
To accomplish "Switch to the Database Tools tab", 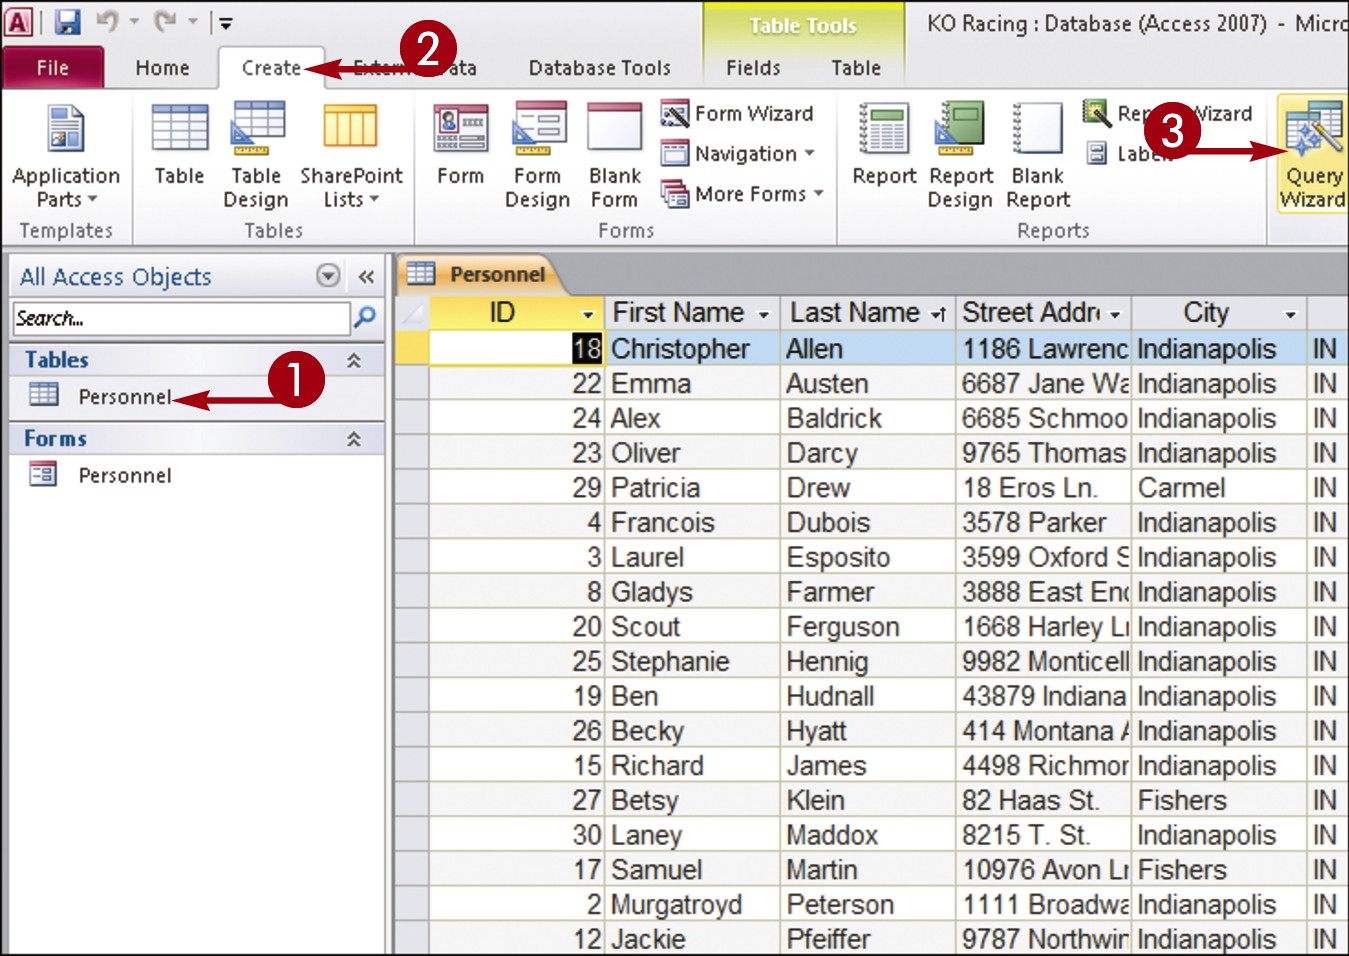I will (599, 68).
